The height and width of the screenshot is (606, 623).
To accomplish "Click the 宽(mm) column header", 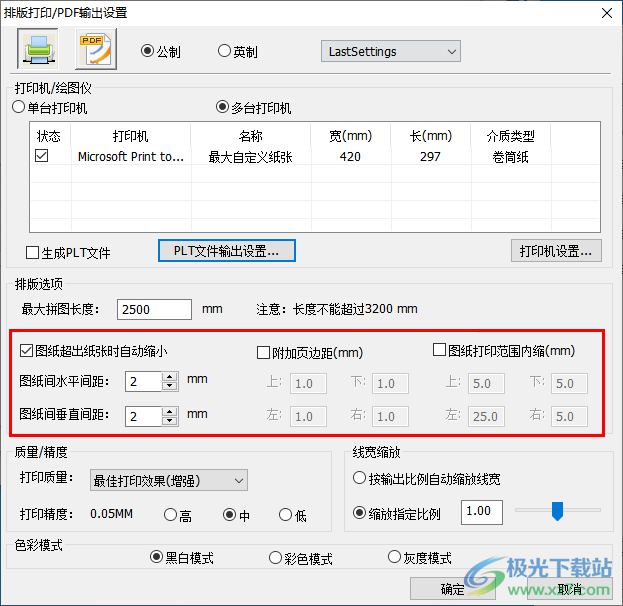I will coord(351,136).
